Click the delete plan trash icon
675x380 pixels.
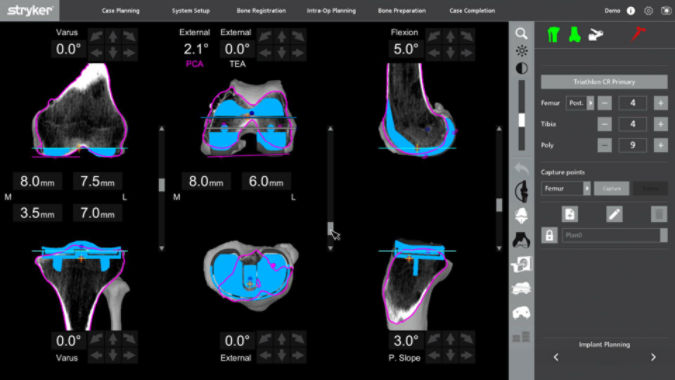click(659, 214)
